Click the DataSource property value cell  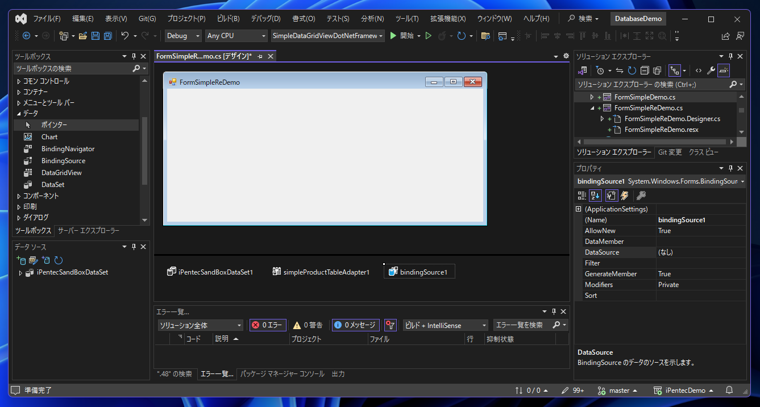coord(701,252)
